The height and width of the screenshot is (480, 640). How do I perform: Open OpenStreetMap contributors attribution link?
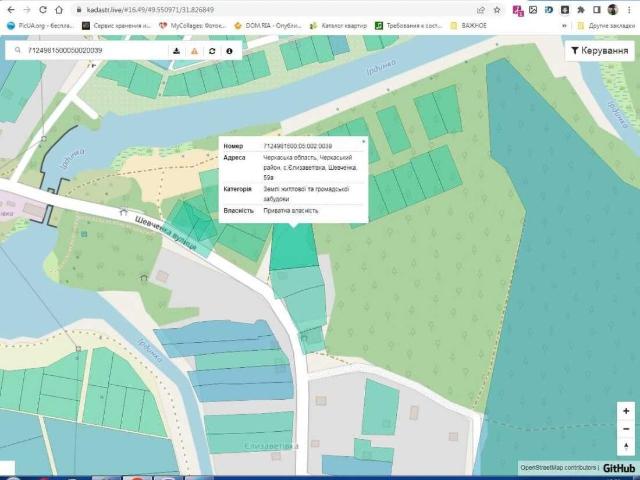pyautogui.click(x=558, y=468)
